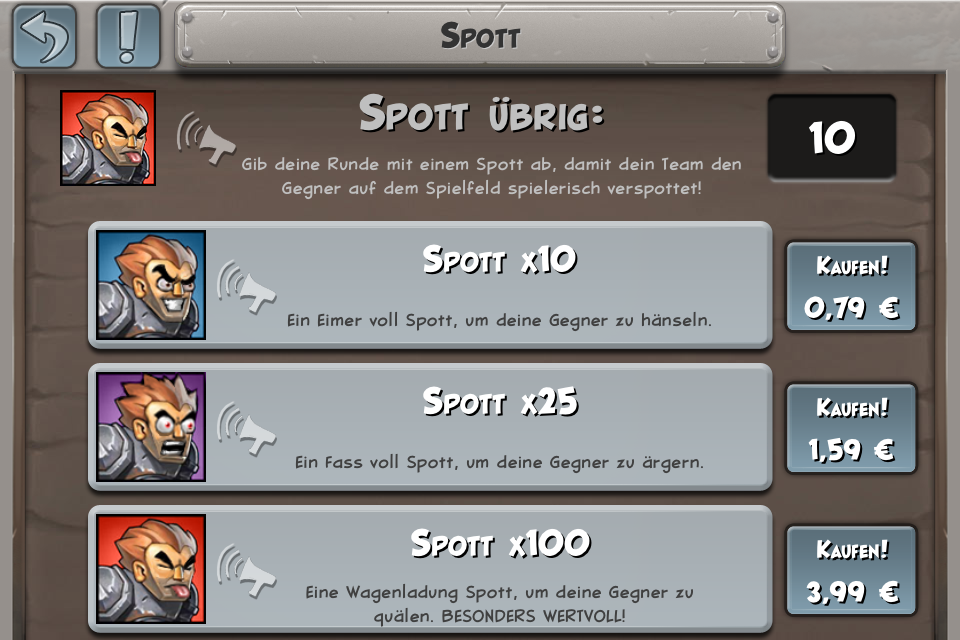Screen dimensions: 960x640
Task: Select the red hero portrait in Spott x100
Action: click(x=151, y=569)
